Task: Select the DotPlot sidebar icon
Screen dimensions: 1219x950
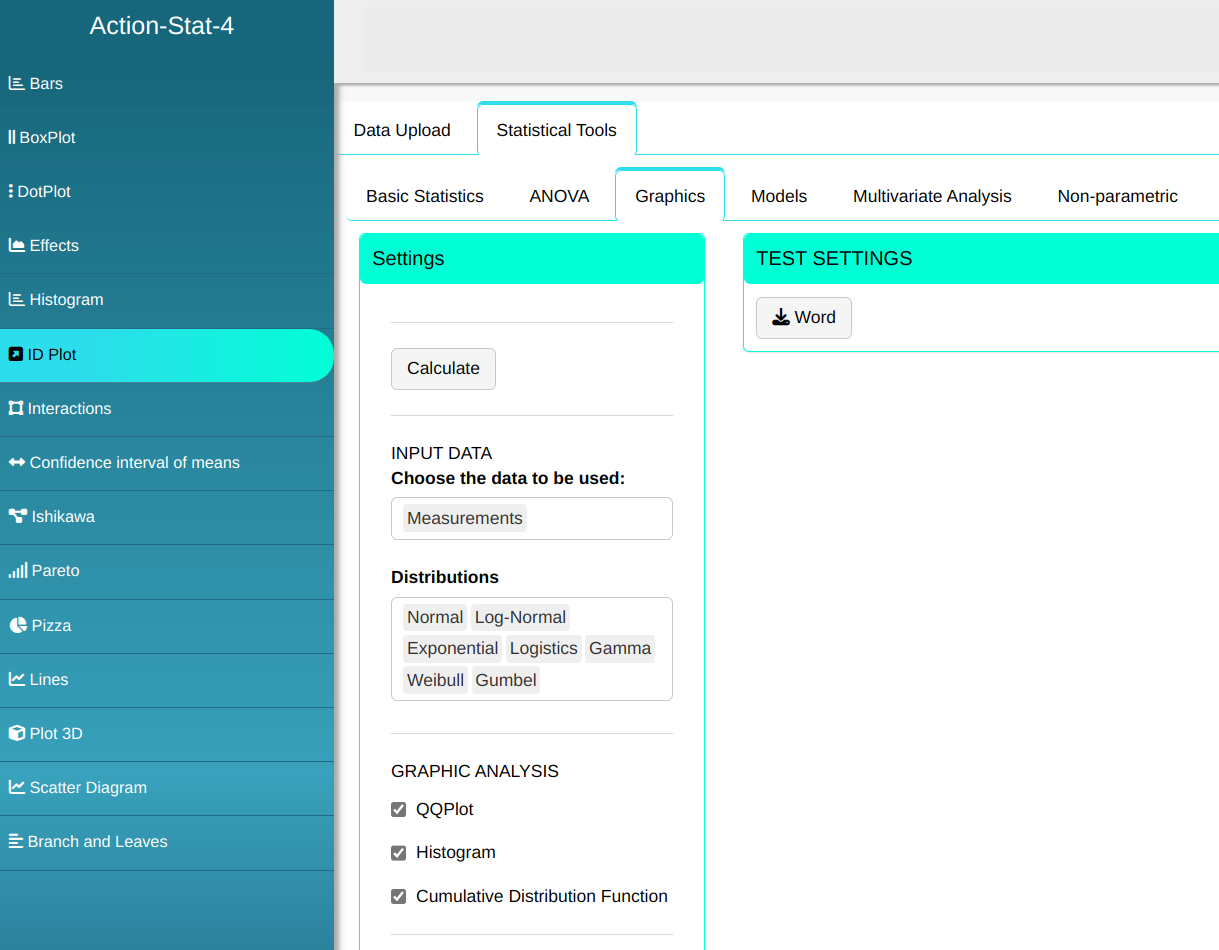Action: [x=11, y=192]
